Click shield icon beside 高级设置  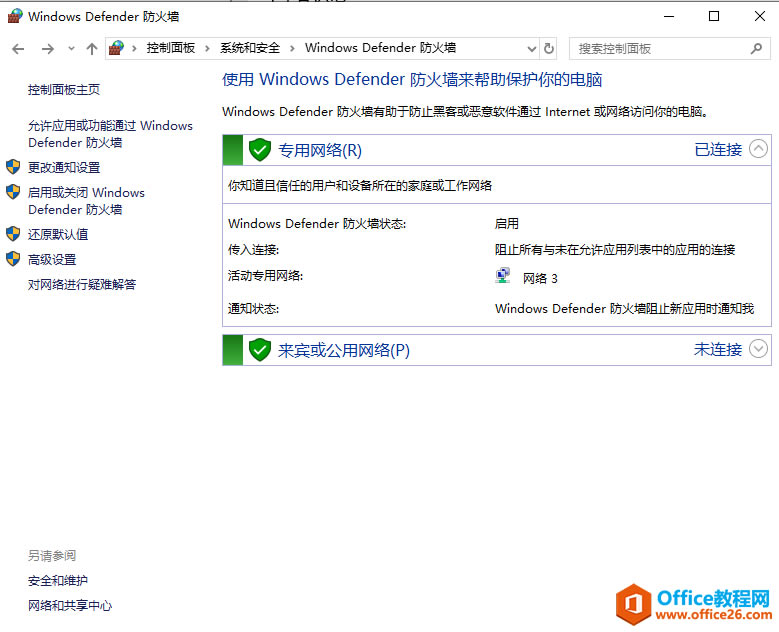coord(13,259)
